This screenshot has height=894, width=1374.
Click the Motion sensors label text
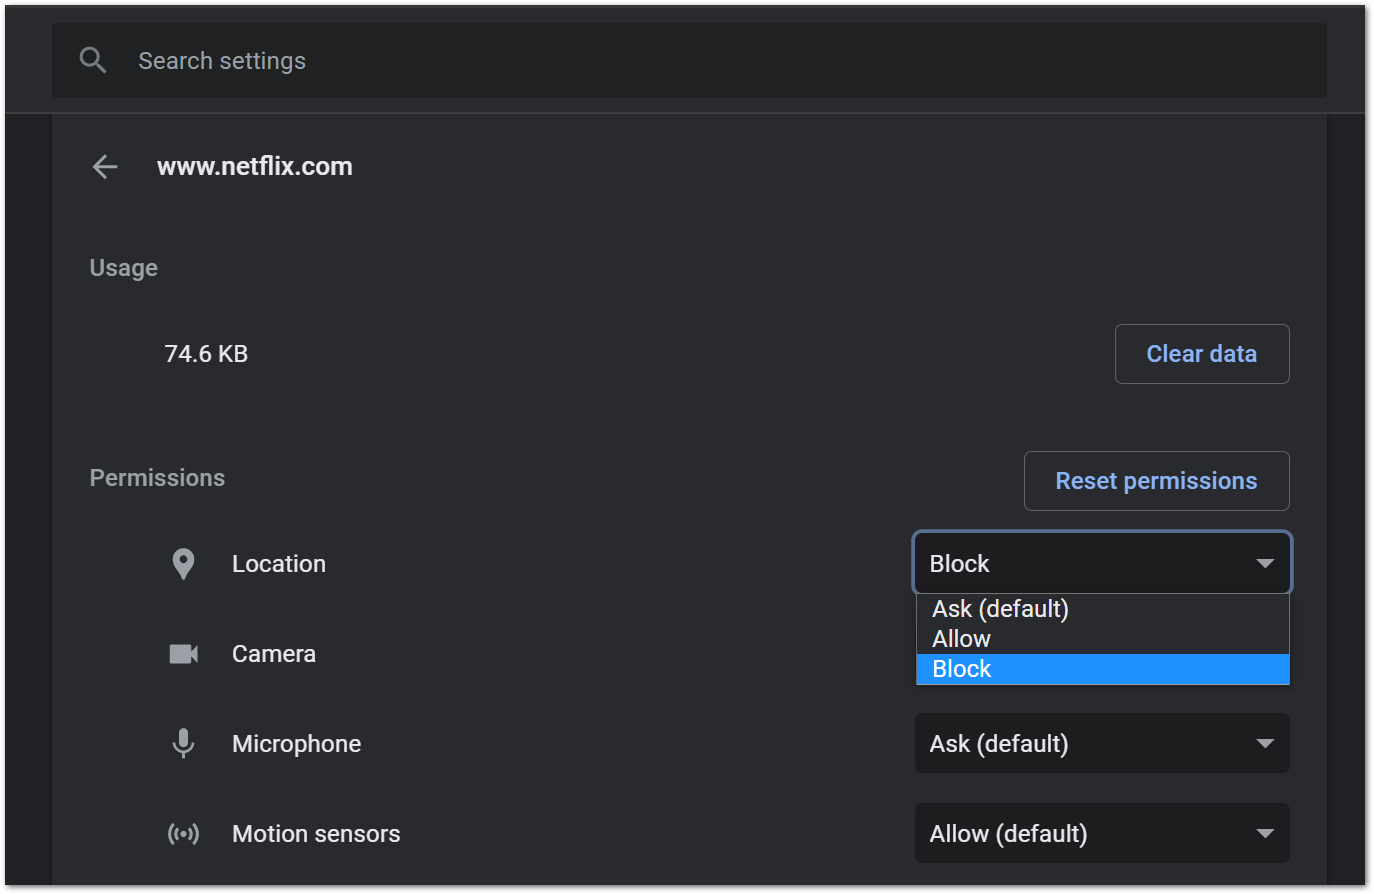(x=316, y=834)
